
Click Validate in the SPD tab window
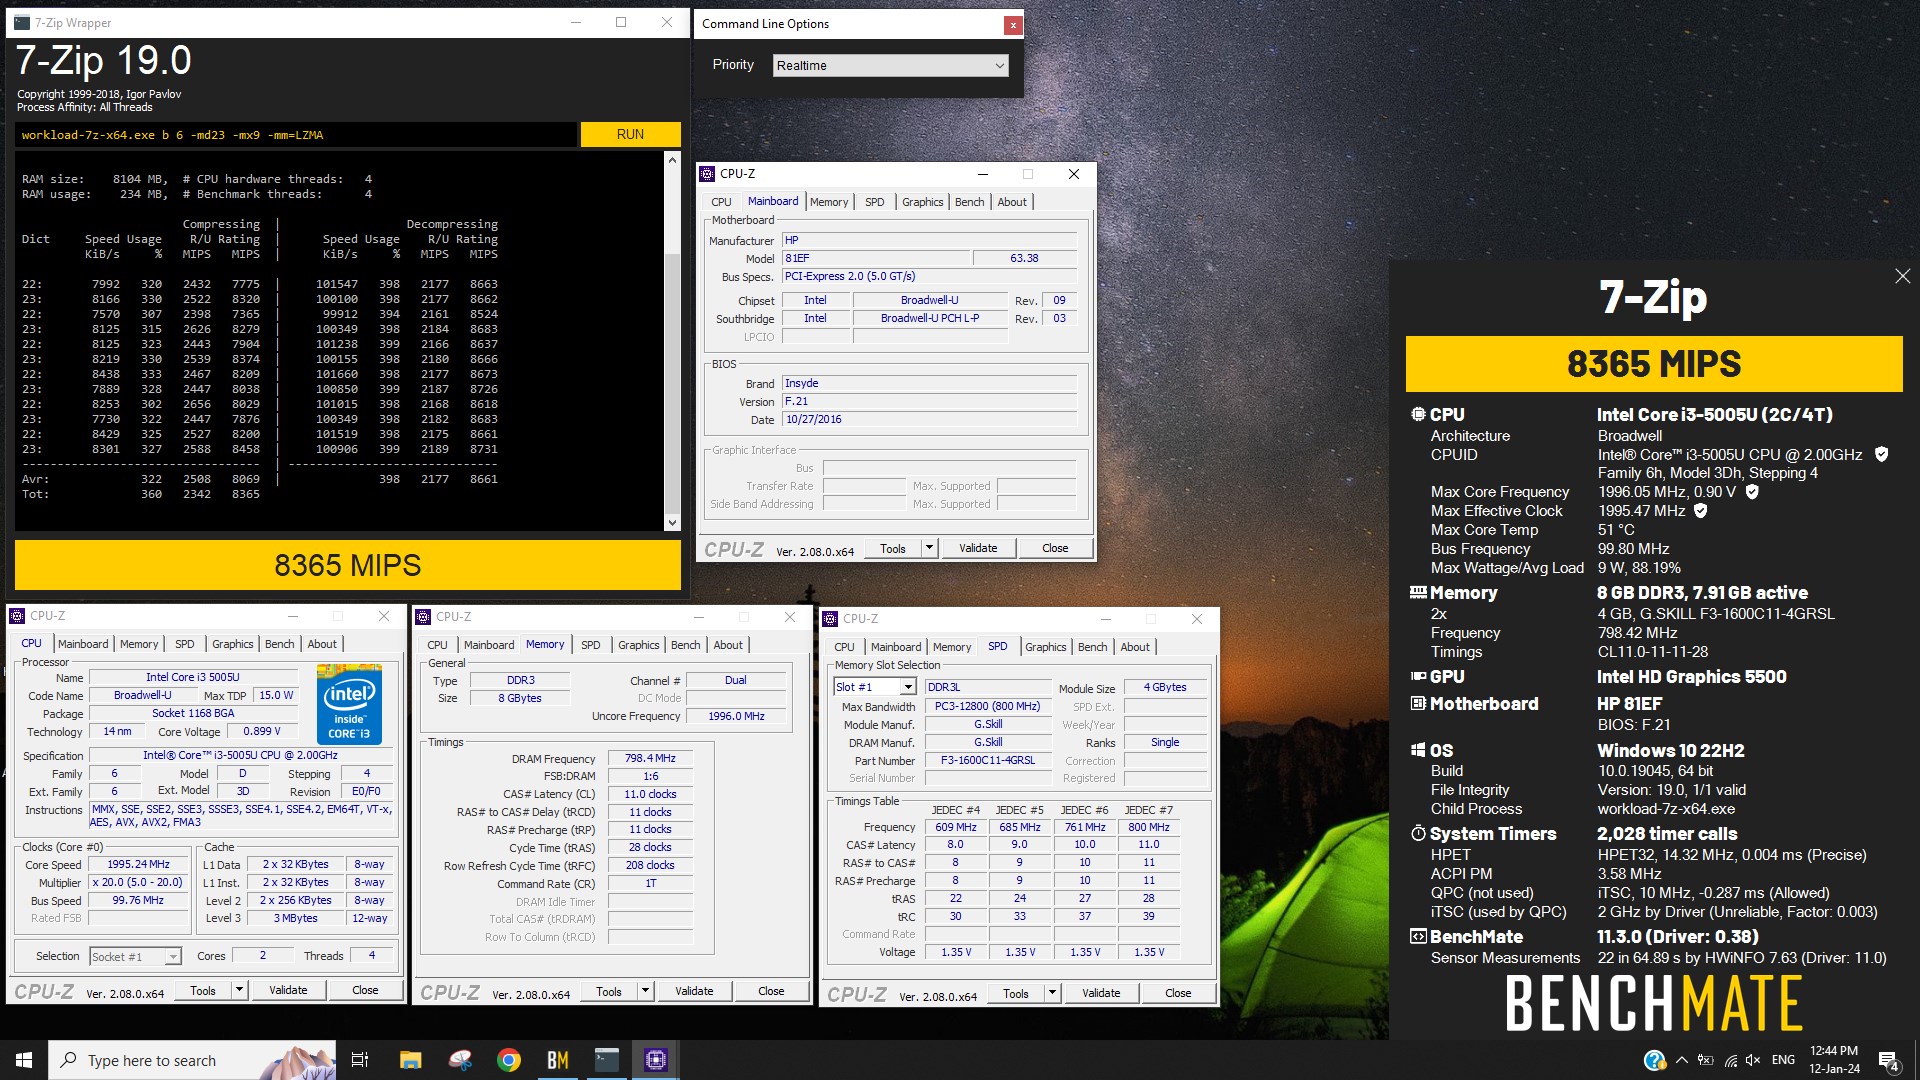[x=1101, y=993]
